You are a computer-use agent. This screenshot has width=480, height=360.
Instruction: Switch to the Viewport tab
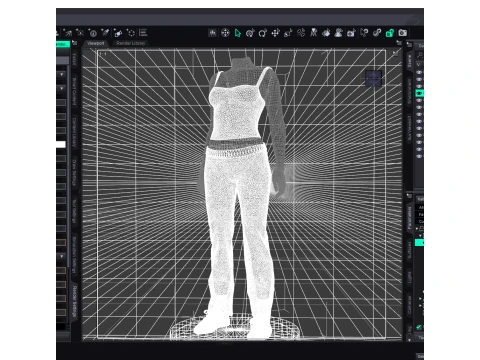point(96,43)
